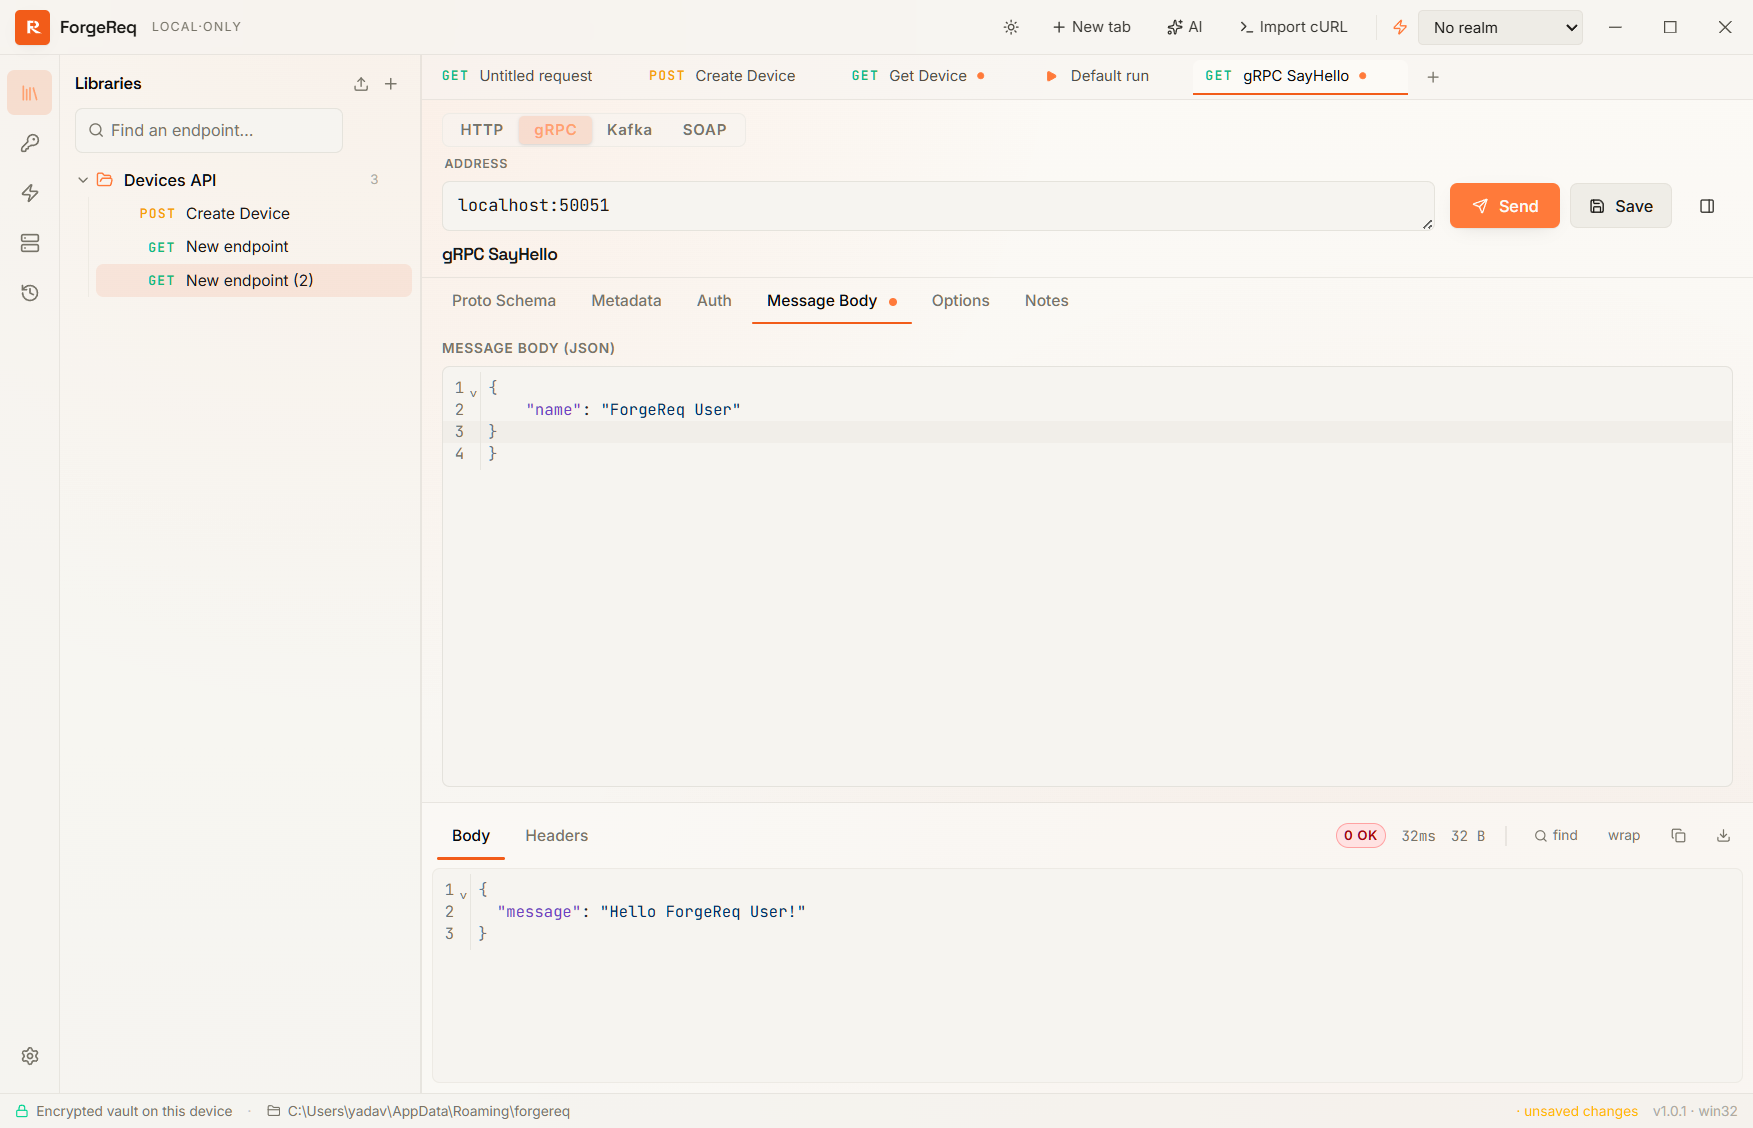The width and height of the screenshot is (1753, 1128).
Task: Open the Default run tab
Action: 1098,76
